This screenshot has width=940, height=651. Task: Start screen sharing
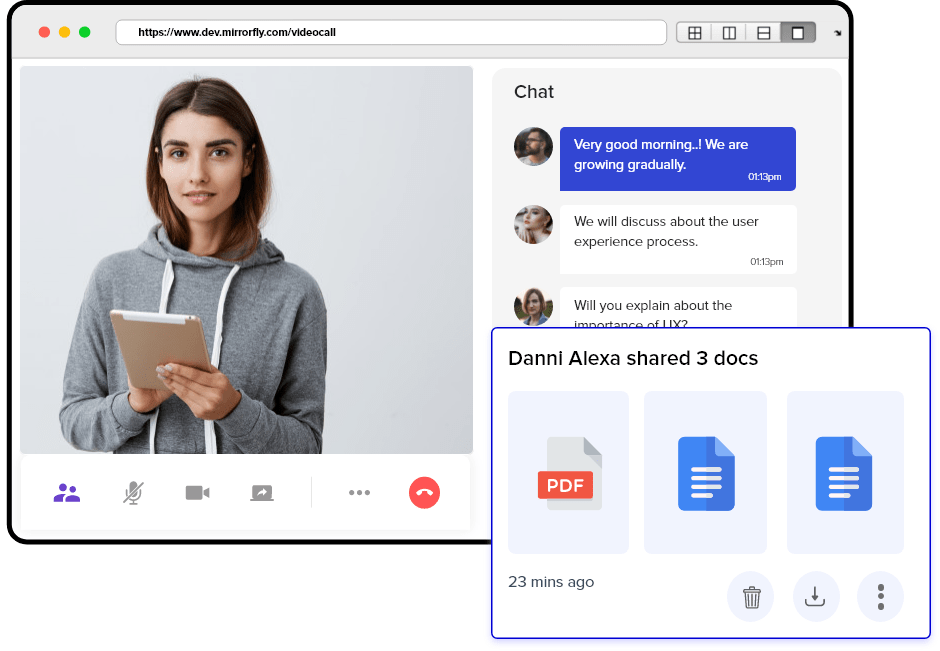pyautogui.click(x=261, y=492)
